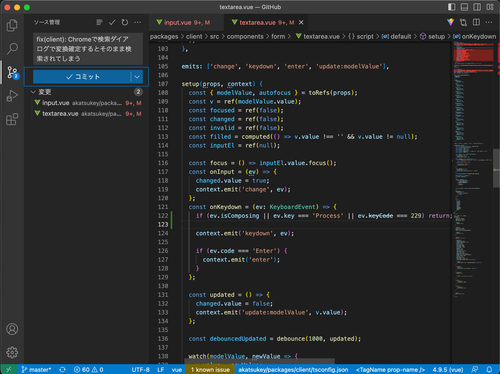The height and width of the screenshot is (374, 500).
Task: Click 'setup' in breadcrumb
Action: [x=432, y=36]
